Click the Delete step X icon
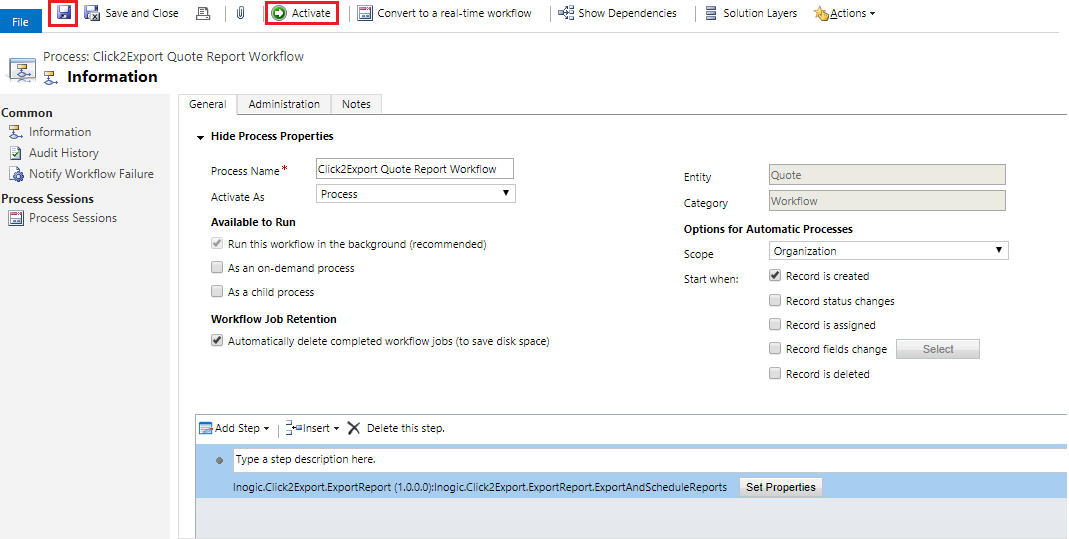This screenshot has height=539, width=1069. tap(354, 428)
